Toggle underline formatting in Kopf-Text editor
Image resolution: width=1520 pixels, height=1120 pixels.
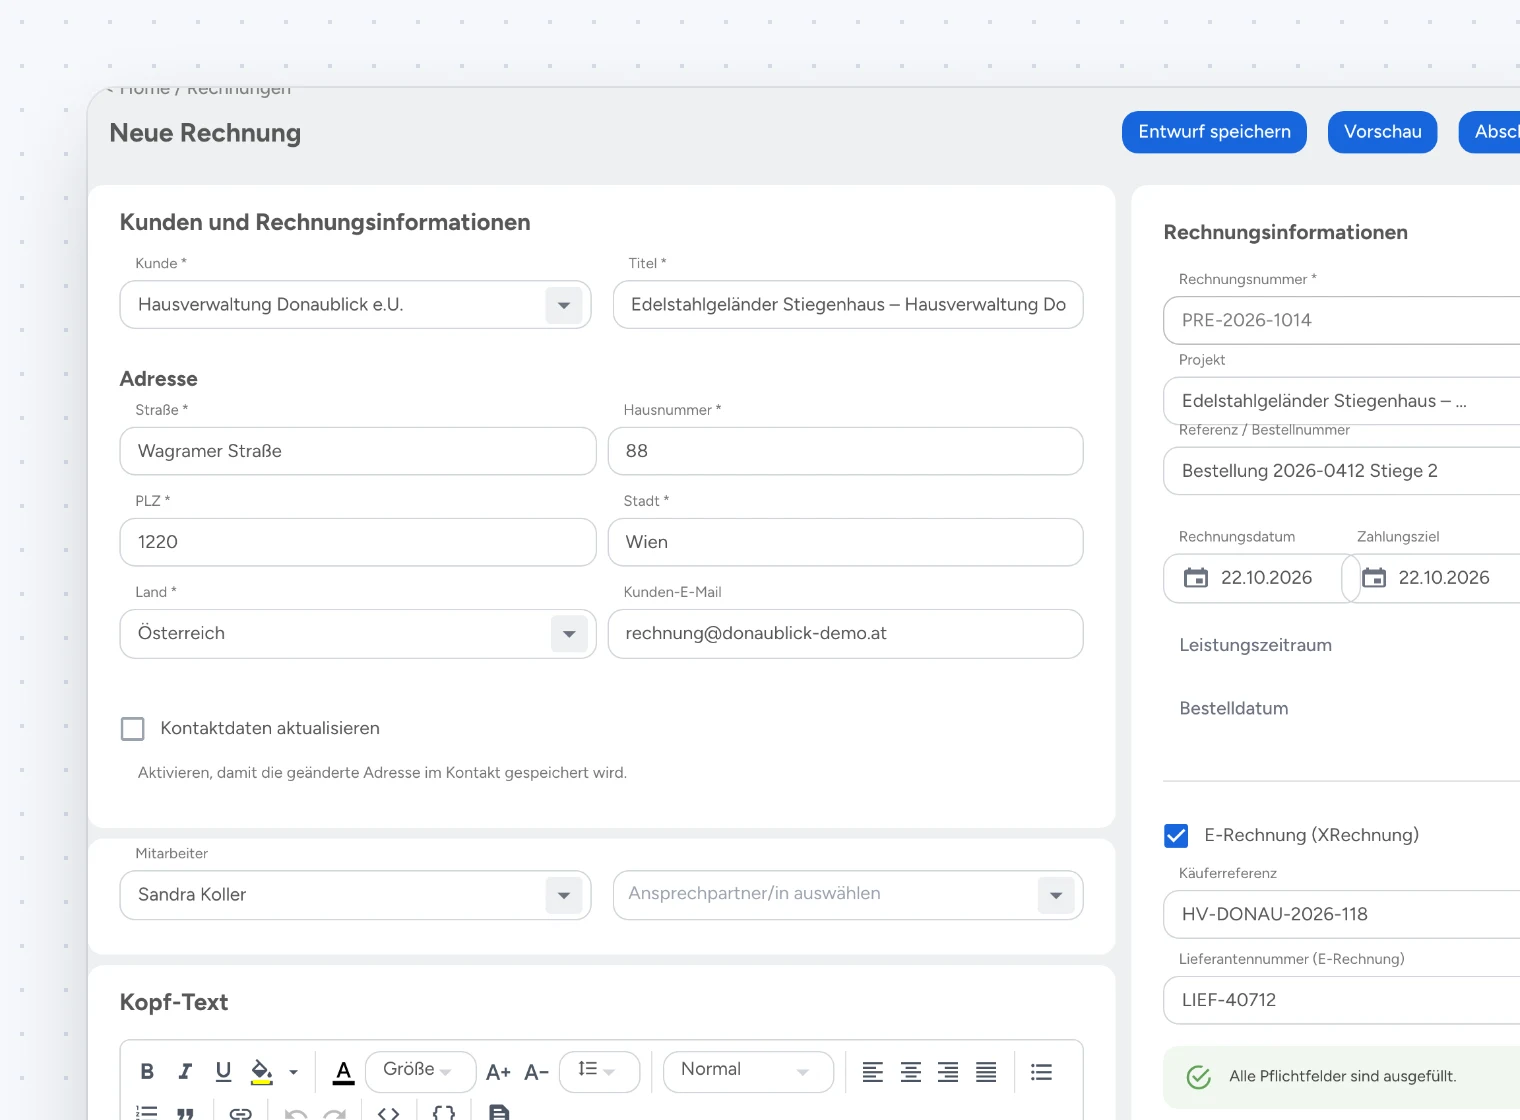click(223, 1071)
